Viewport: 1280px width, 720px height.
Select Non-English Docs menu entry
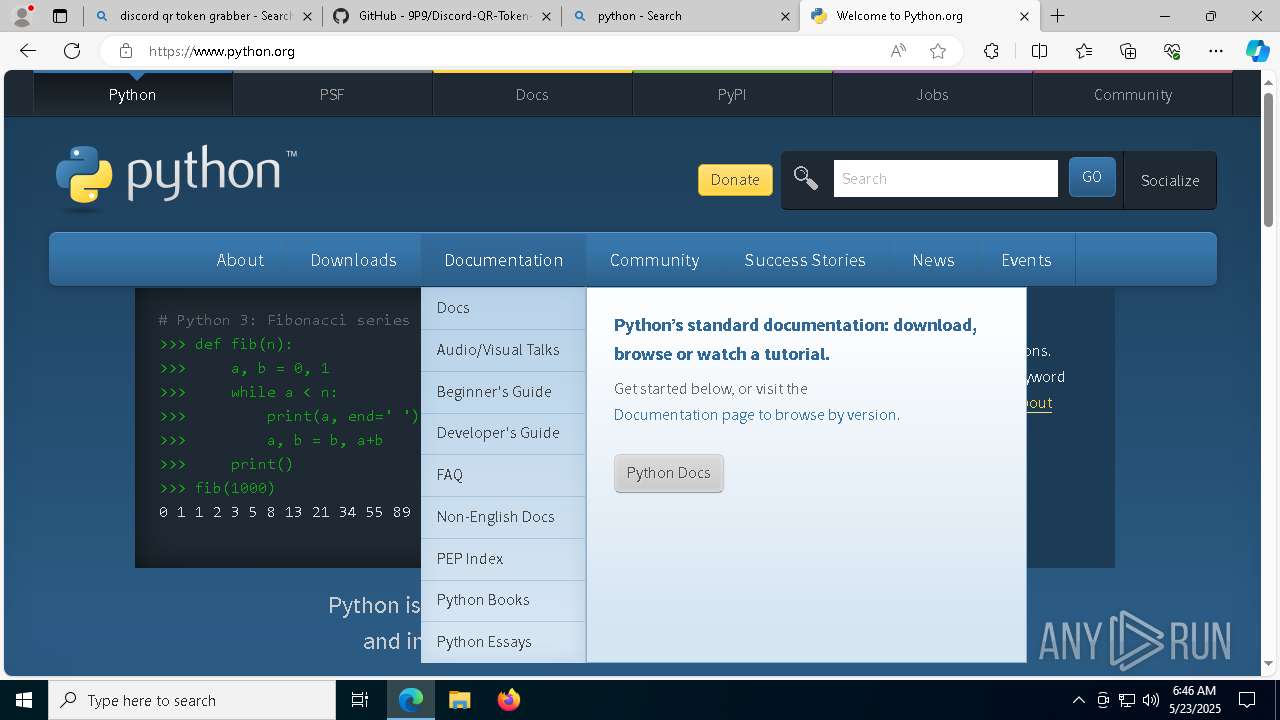(503, 517)
